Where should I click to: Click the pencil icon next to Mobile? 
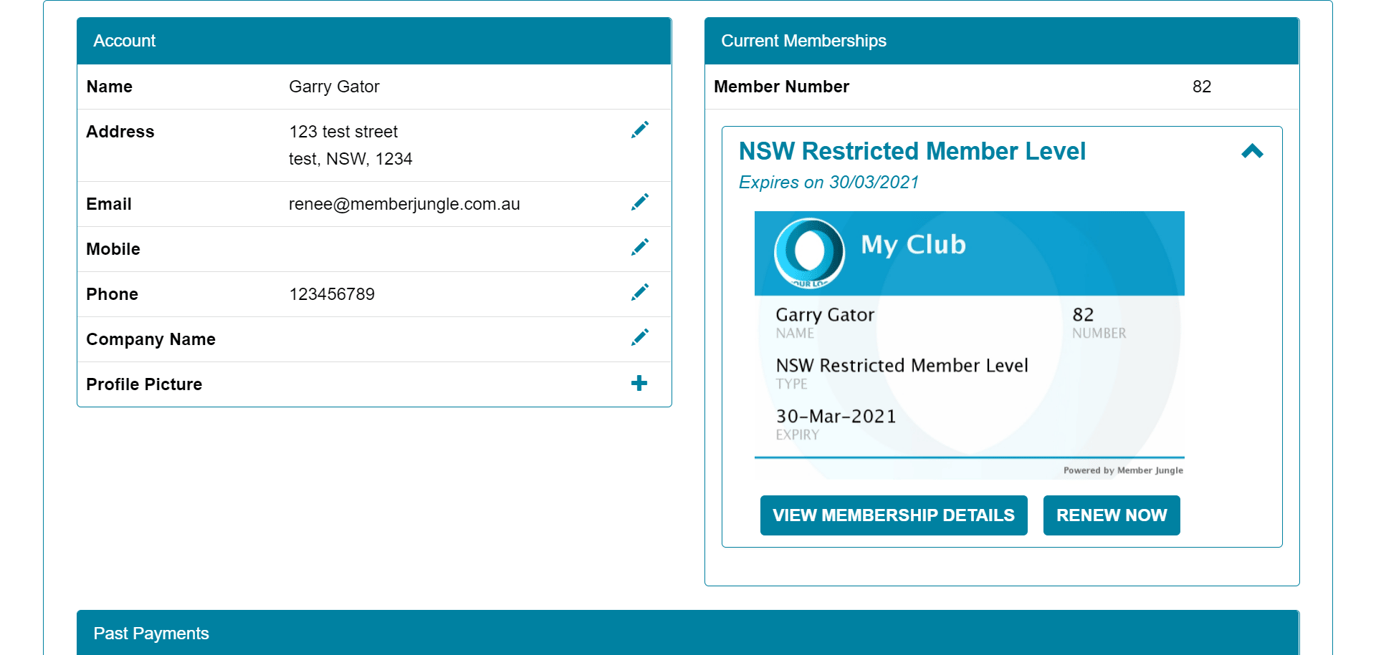(x=640, y=247)
